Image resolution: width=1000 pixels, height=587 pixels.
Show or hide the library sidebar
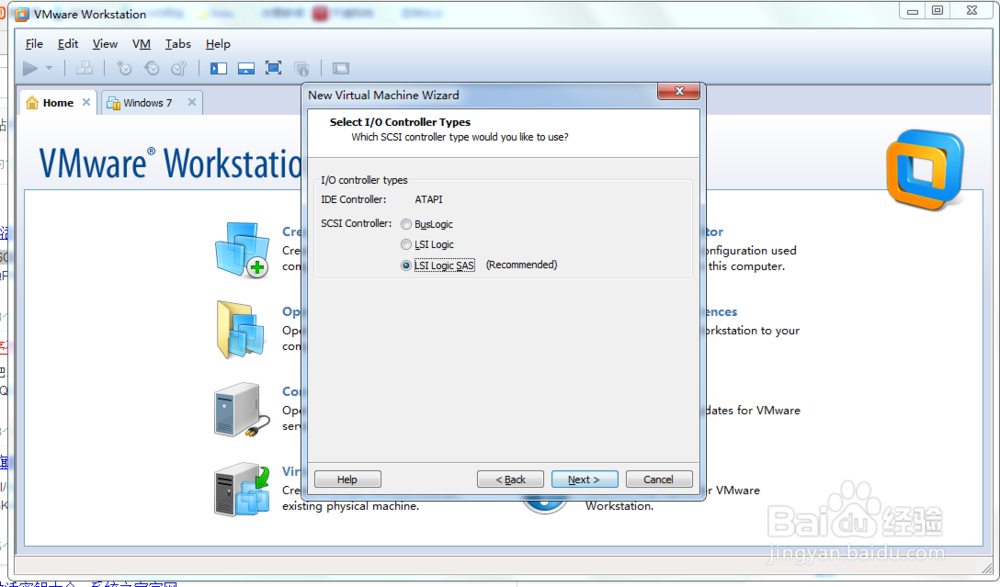tap(218, 68)
